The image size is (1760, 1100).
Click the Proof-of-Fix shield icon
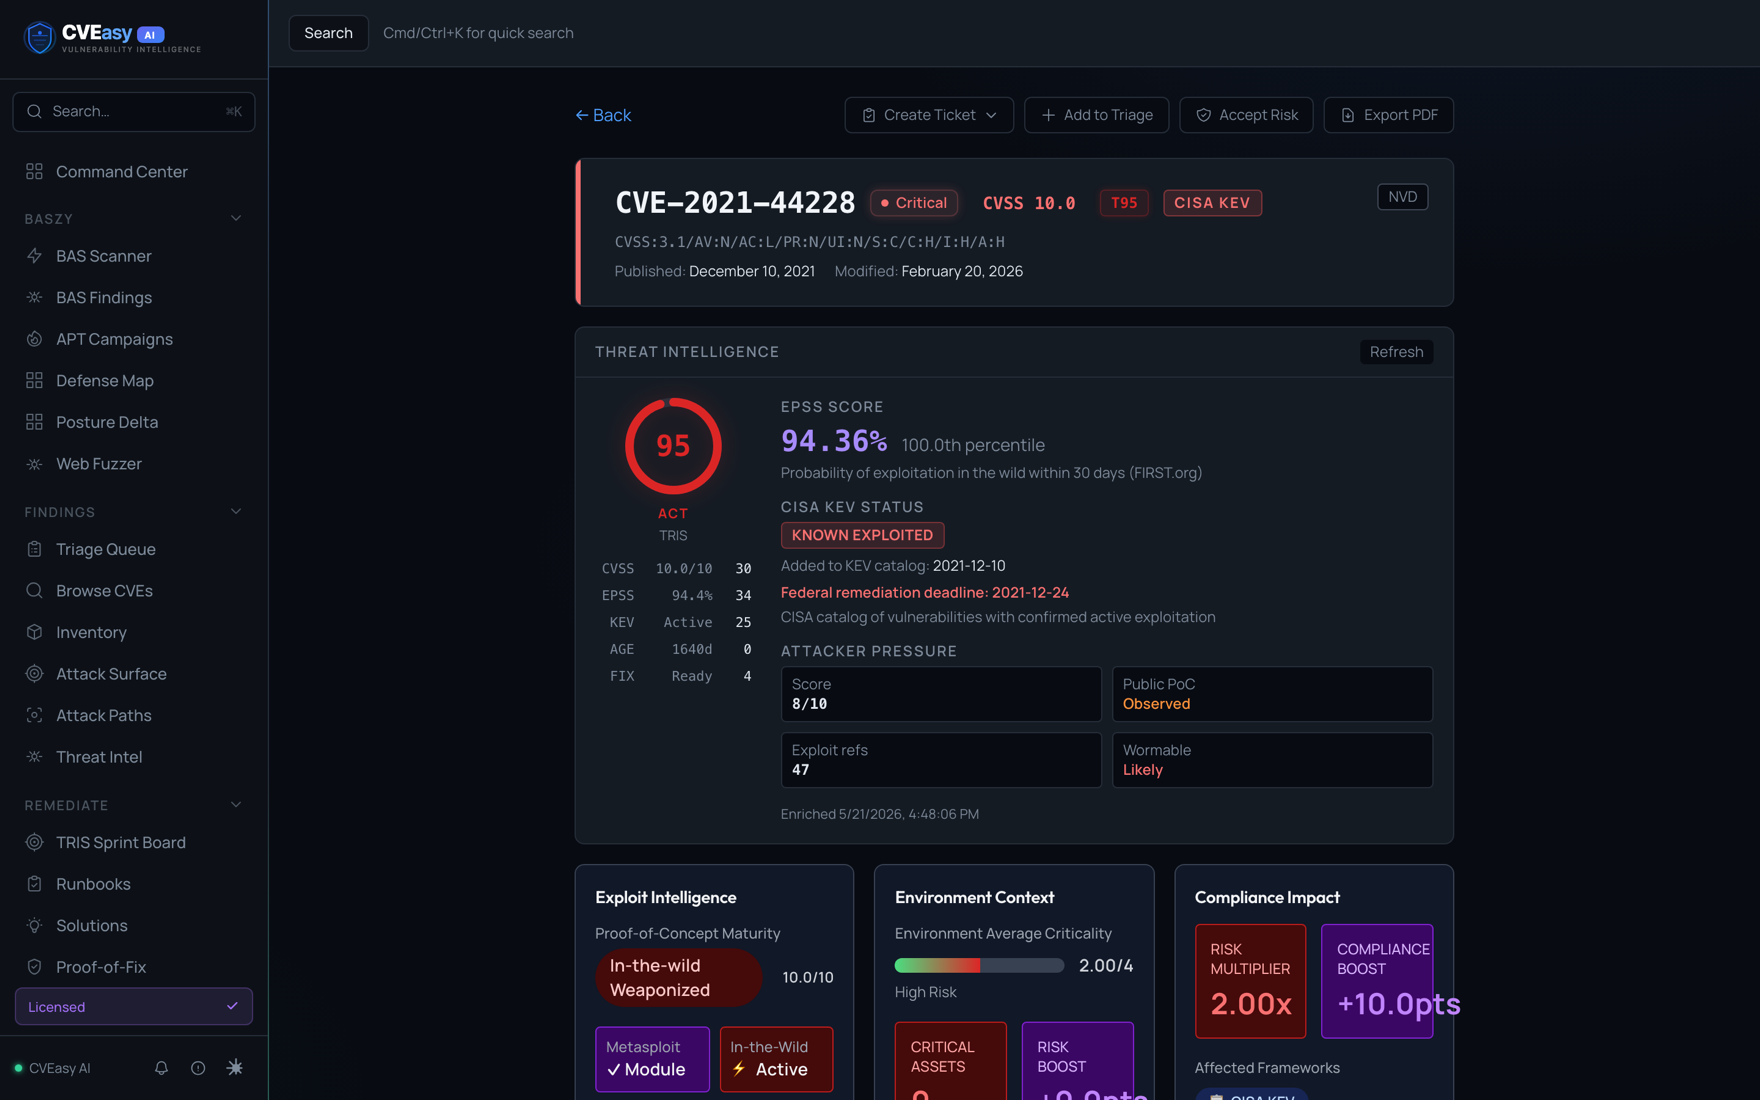click(x=34, y=967)
